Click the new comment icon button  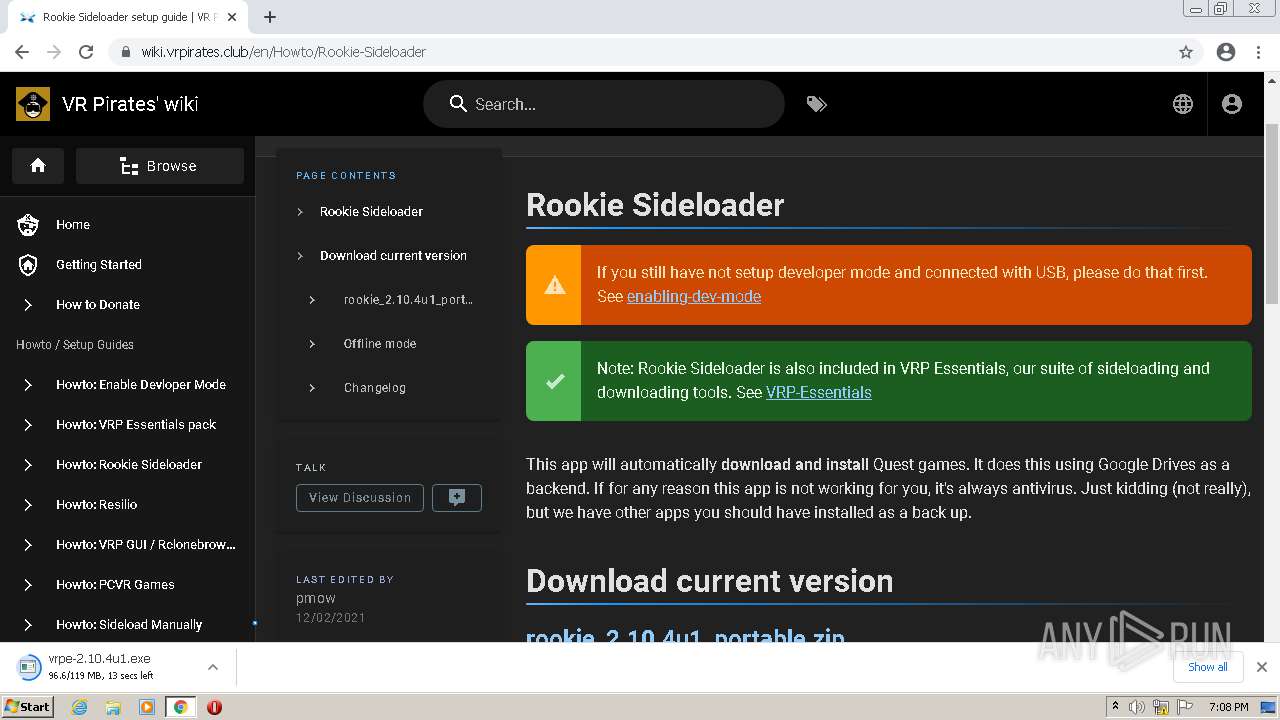[457, 498]
